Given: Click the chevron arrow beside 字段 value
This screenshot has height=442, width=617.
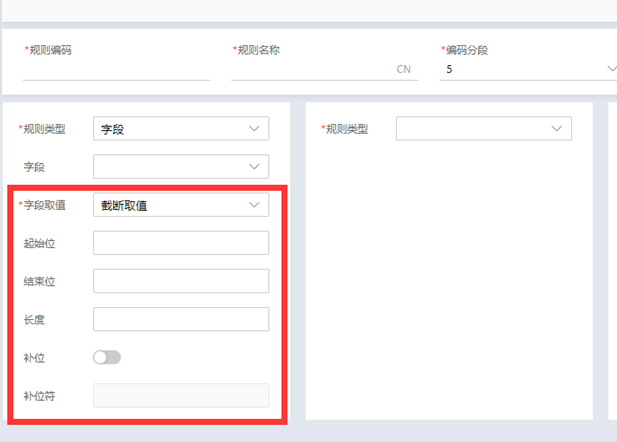Looking at the screenshot, I should [253, 129].
